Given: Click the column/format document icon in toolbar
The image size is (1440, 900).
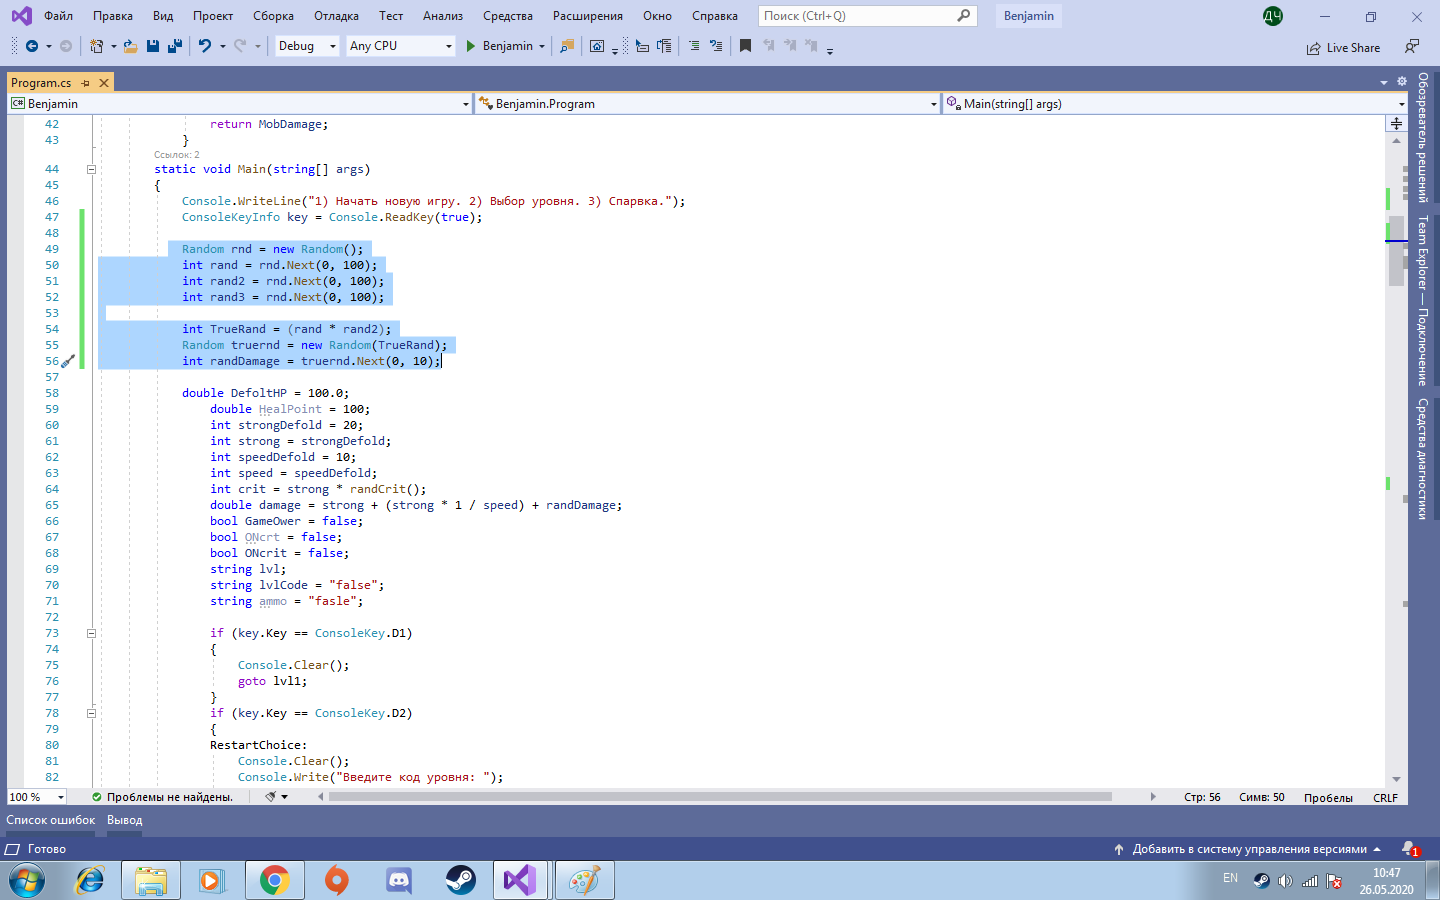Looking at the screenshot, I should (x=664, y=46).
